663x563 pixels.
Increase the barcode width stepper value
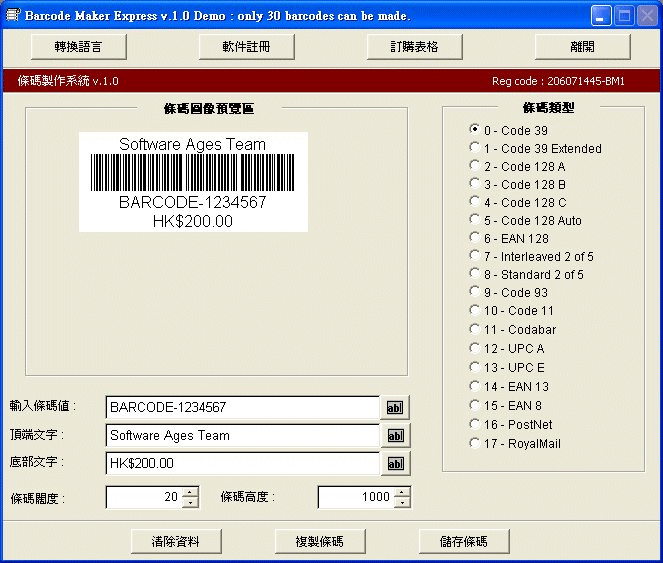point(190,491)
